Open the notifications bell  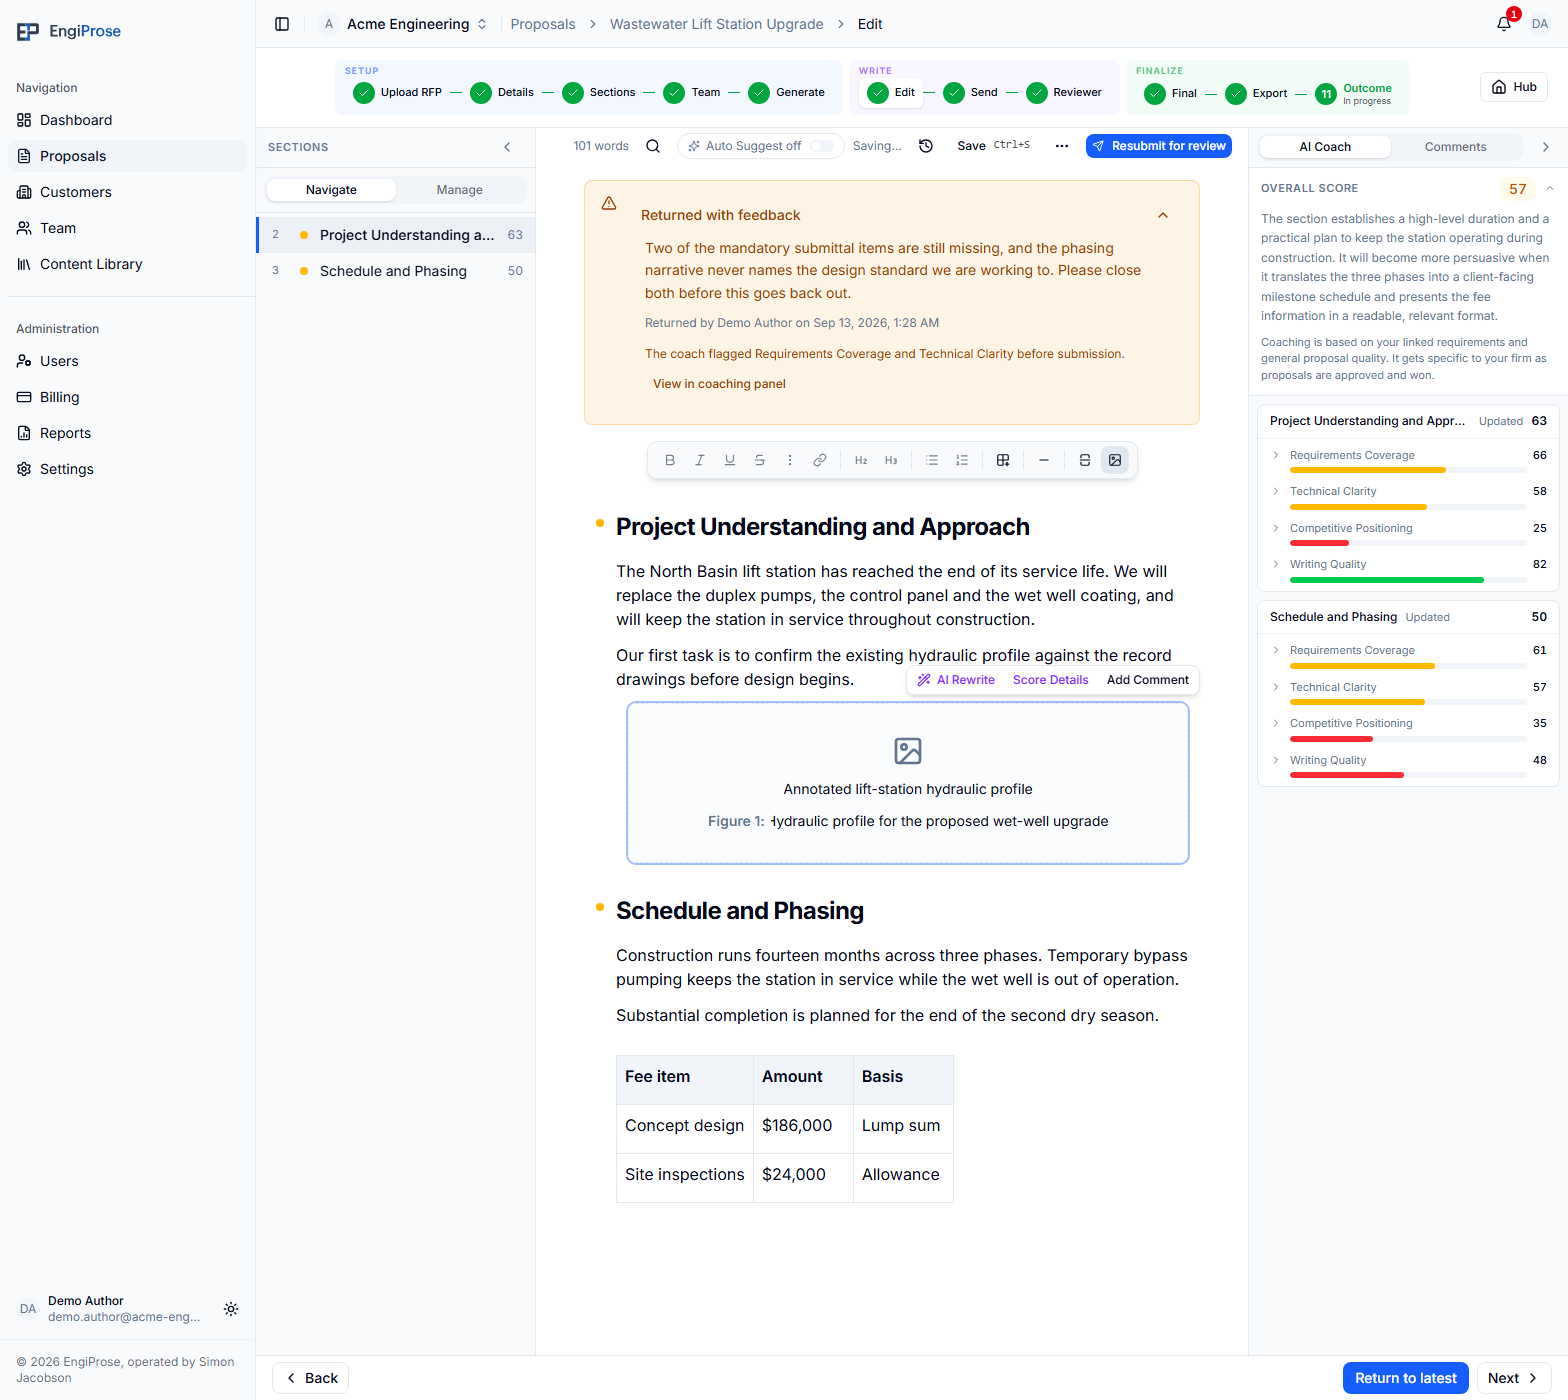pos(1504,24)
